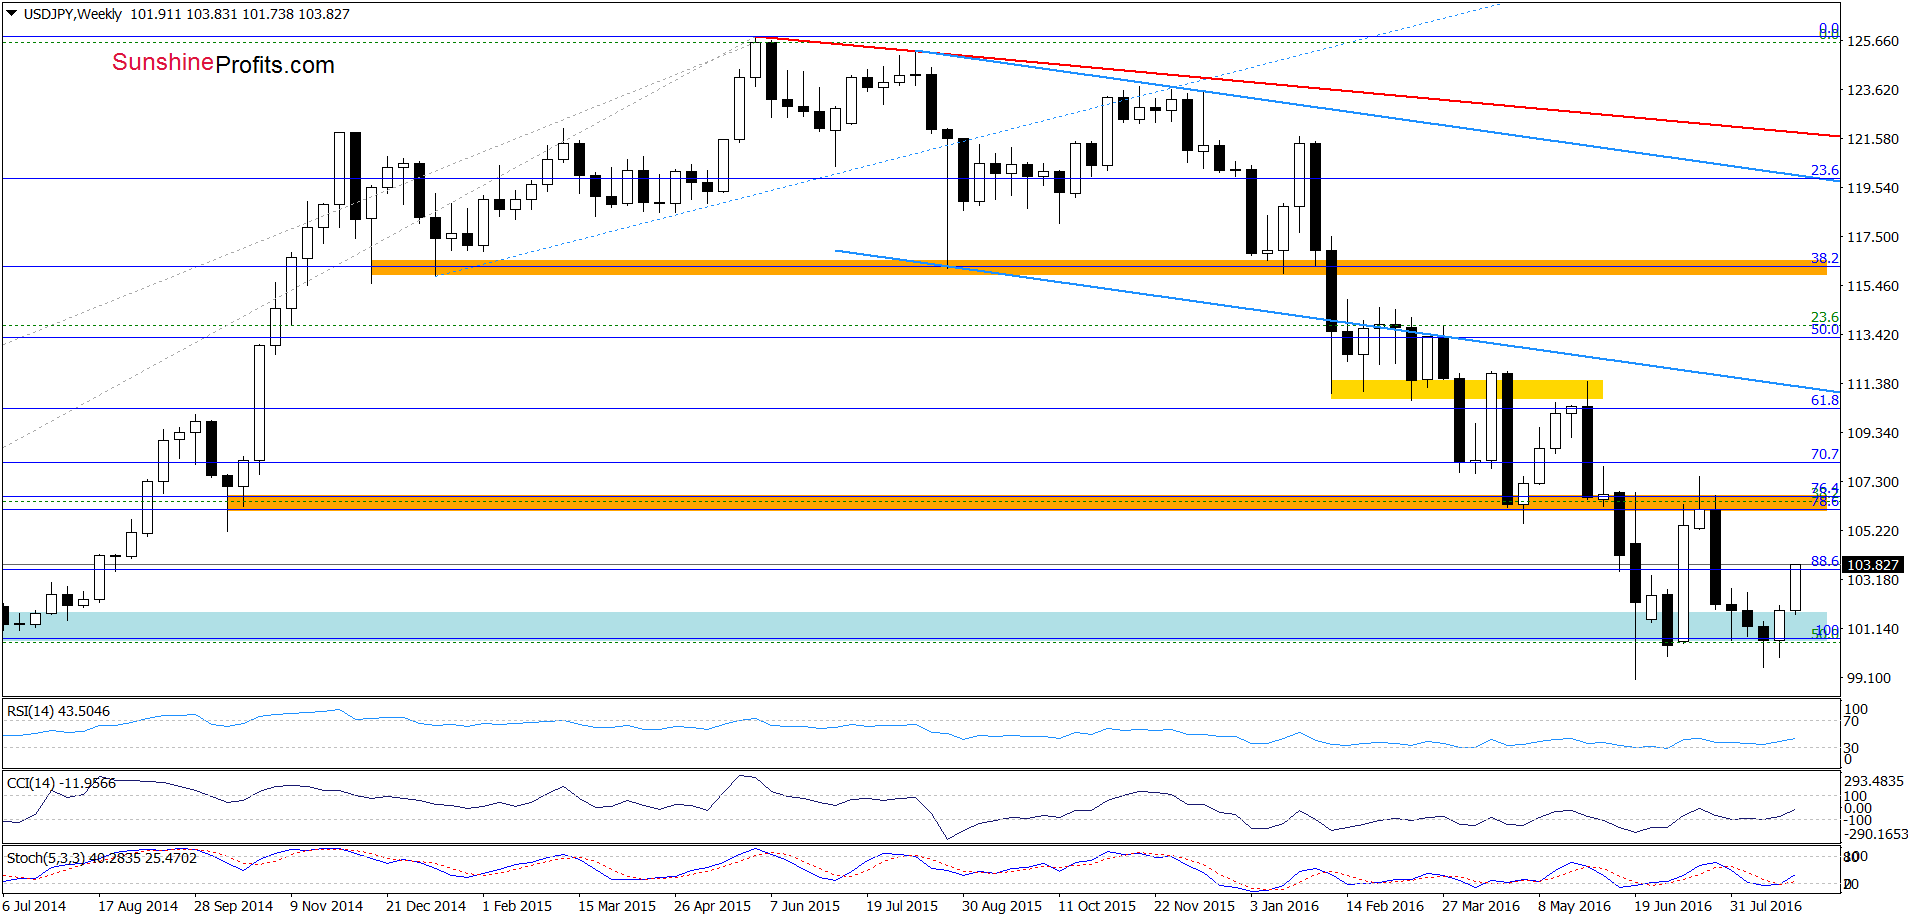The image size is (1908, 920).
Task: Click the -290.1653 CCI scale value
Action: pyautogui.click(x=1876, y=834)
